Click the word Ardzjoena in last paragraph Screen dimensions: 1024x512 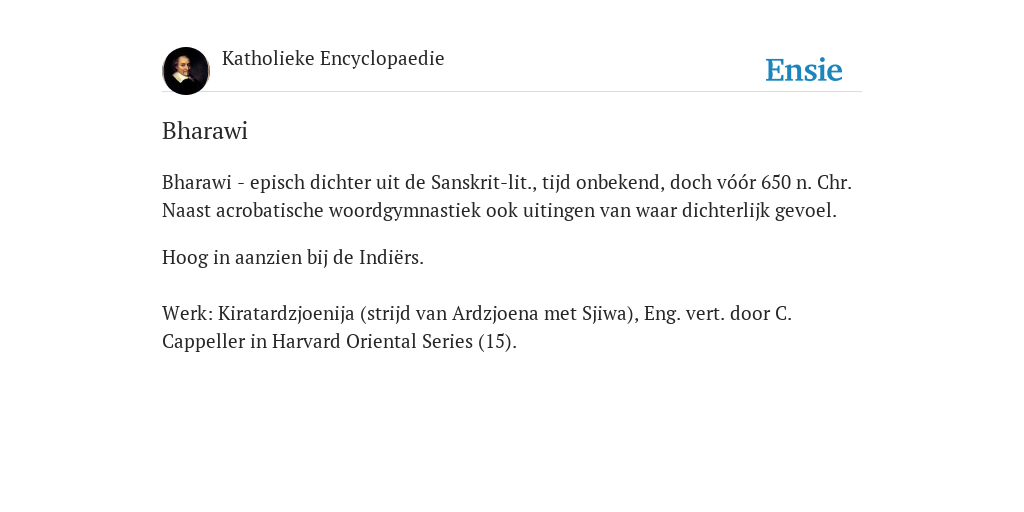pyautogui.click(x=495, y=313)
